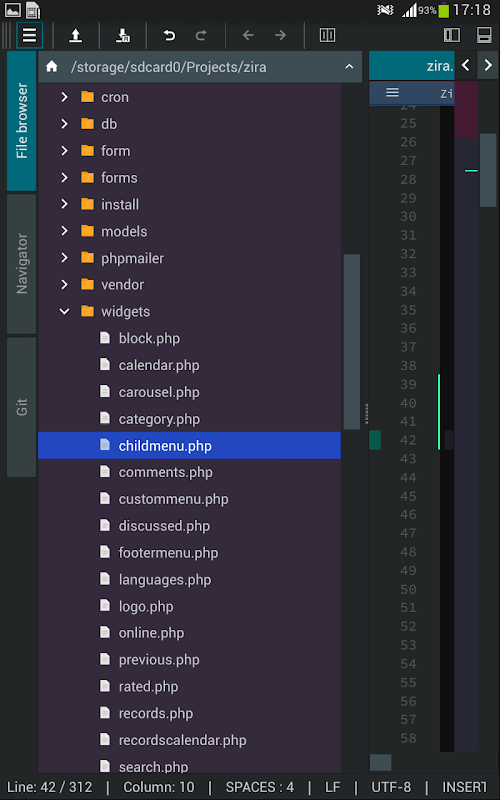The image size is (500, 800).
Task: Click the split columns view icon
Action: click(x=327, y=35)
